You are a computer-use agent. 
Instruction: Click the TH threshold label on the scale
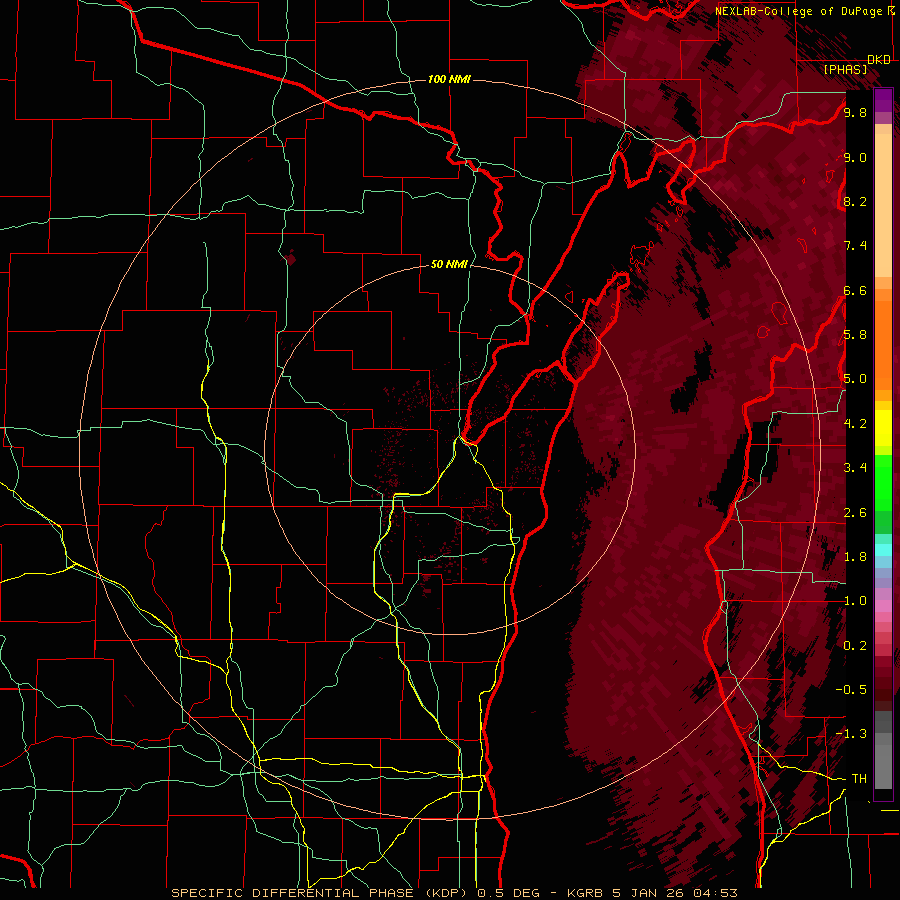(859, 779)
